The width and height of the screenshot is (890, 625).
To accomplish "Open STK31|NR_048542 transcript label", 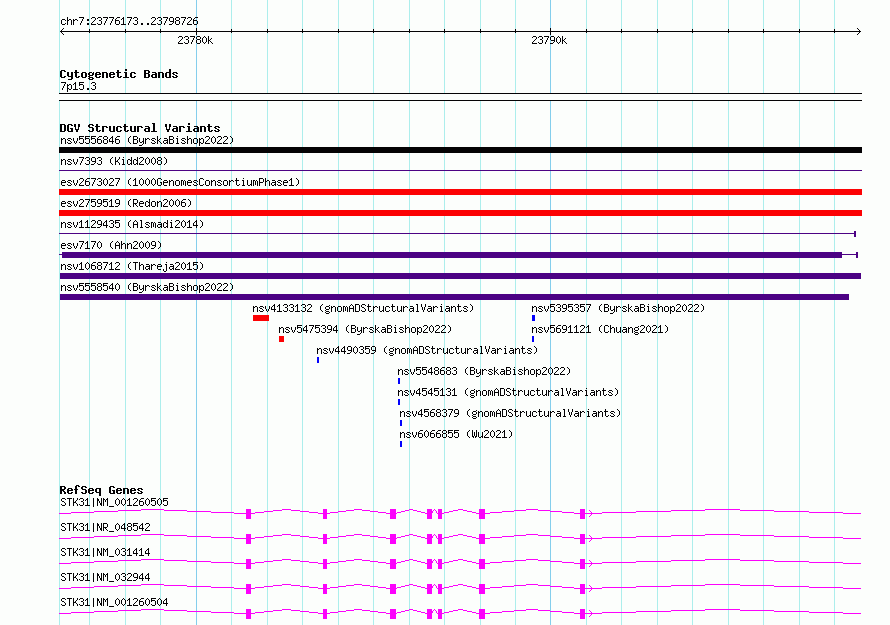I will click(x=105, y=527).
